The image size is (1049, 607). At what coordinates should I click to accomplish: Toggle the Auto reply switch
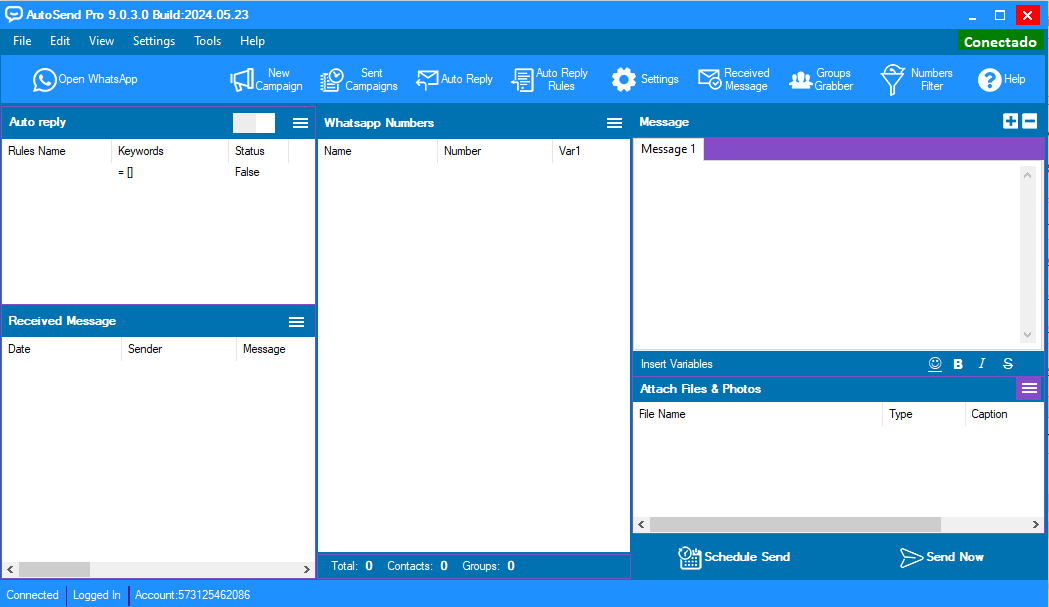(253, 123)
